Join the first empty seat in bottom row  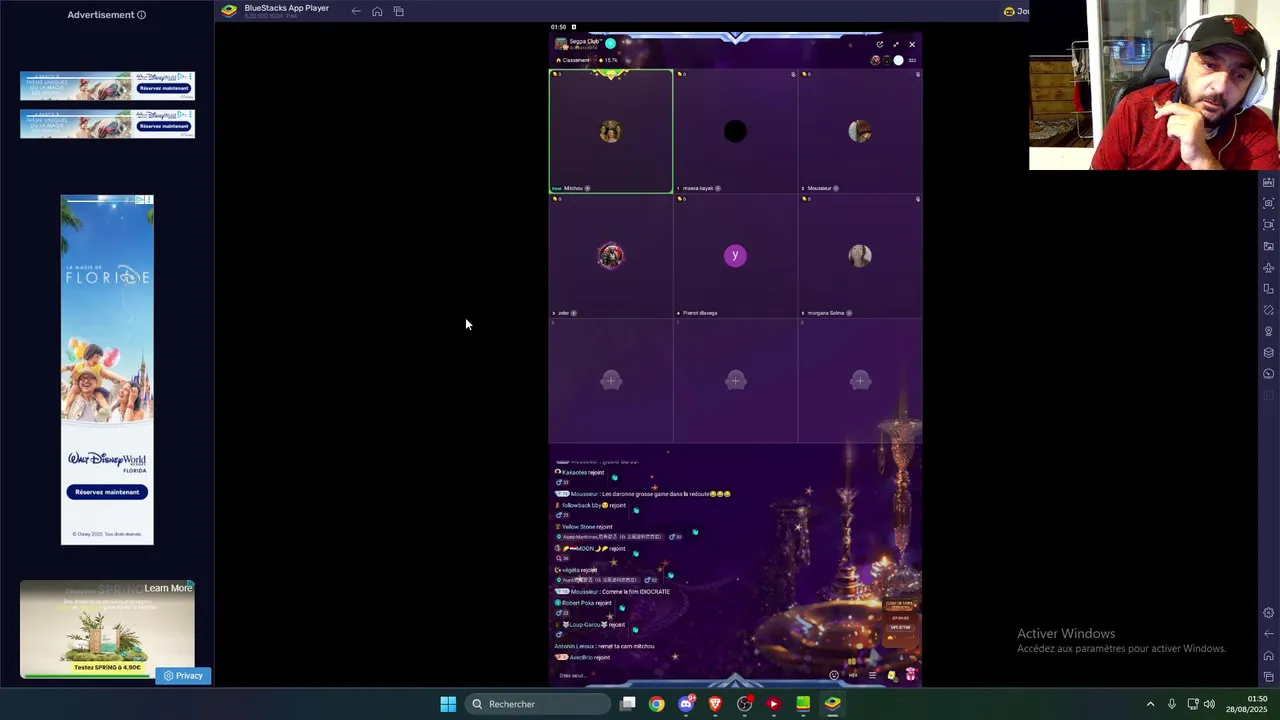[x=611, y=381]
